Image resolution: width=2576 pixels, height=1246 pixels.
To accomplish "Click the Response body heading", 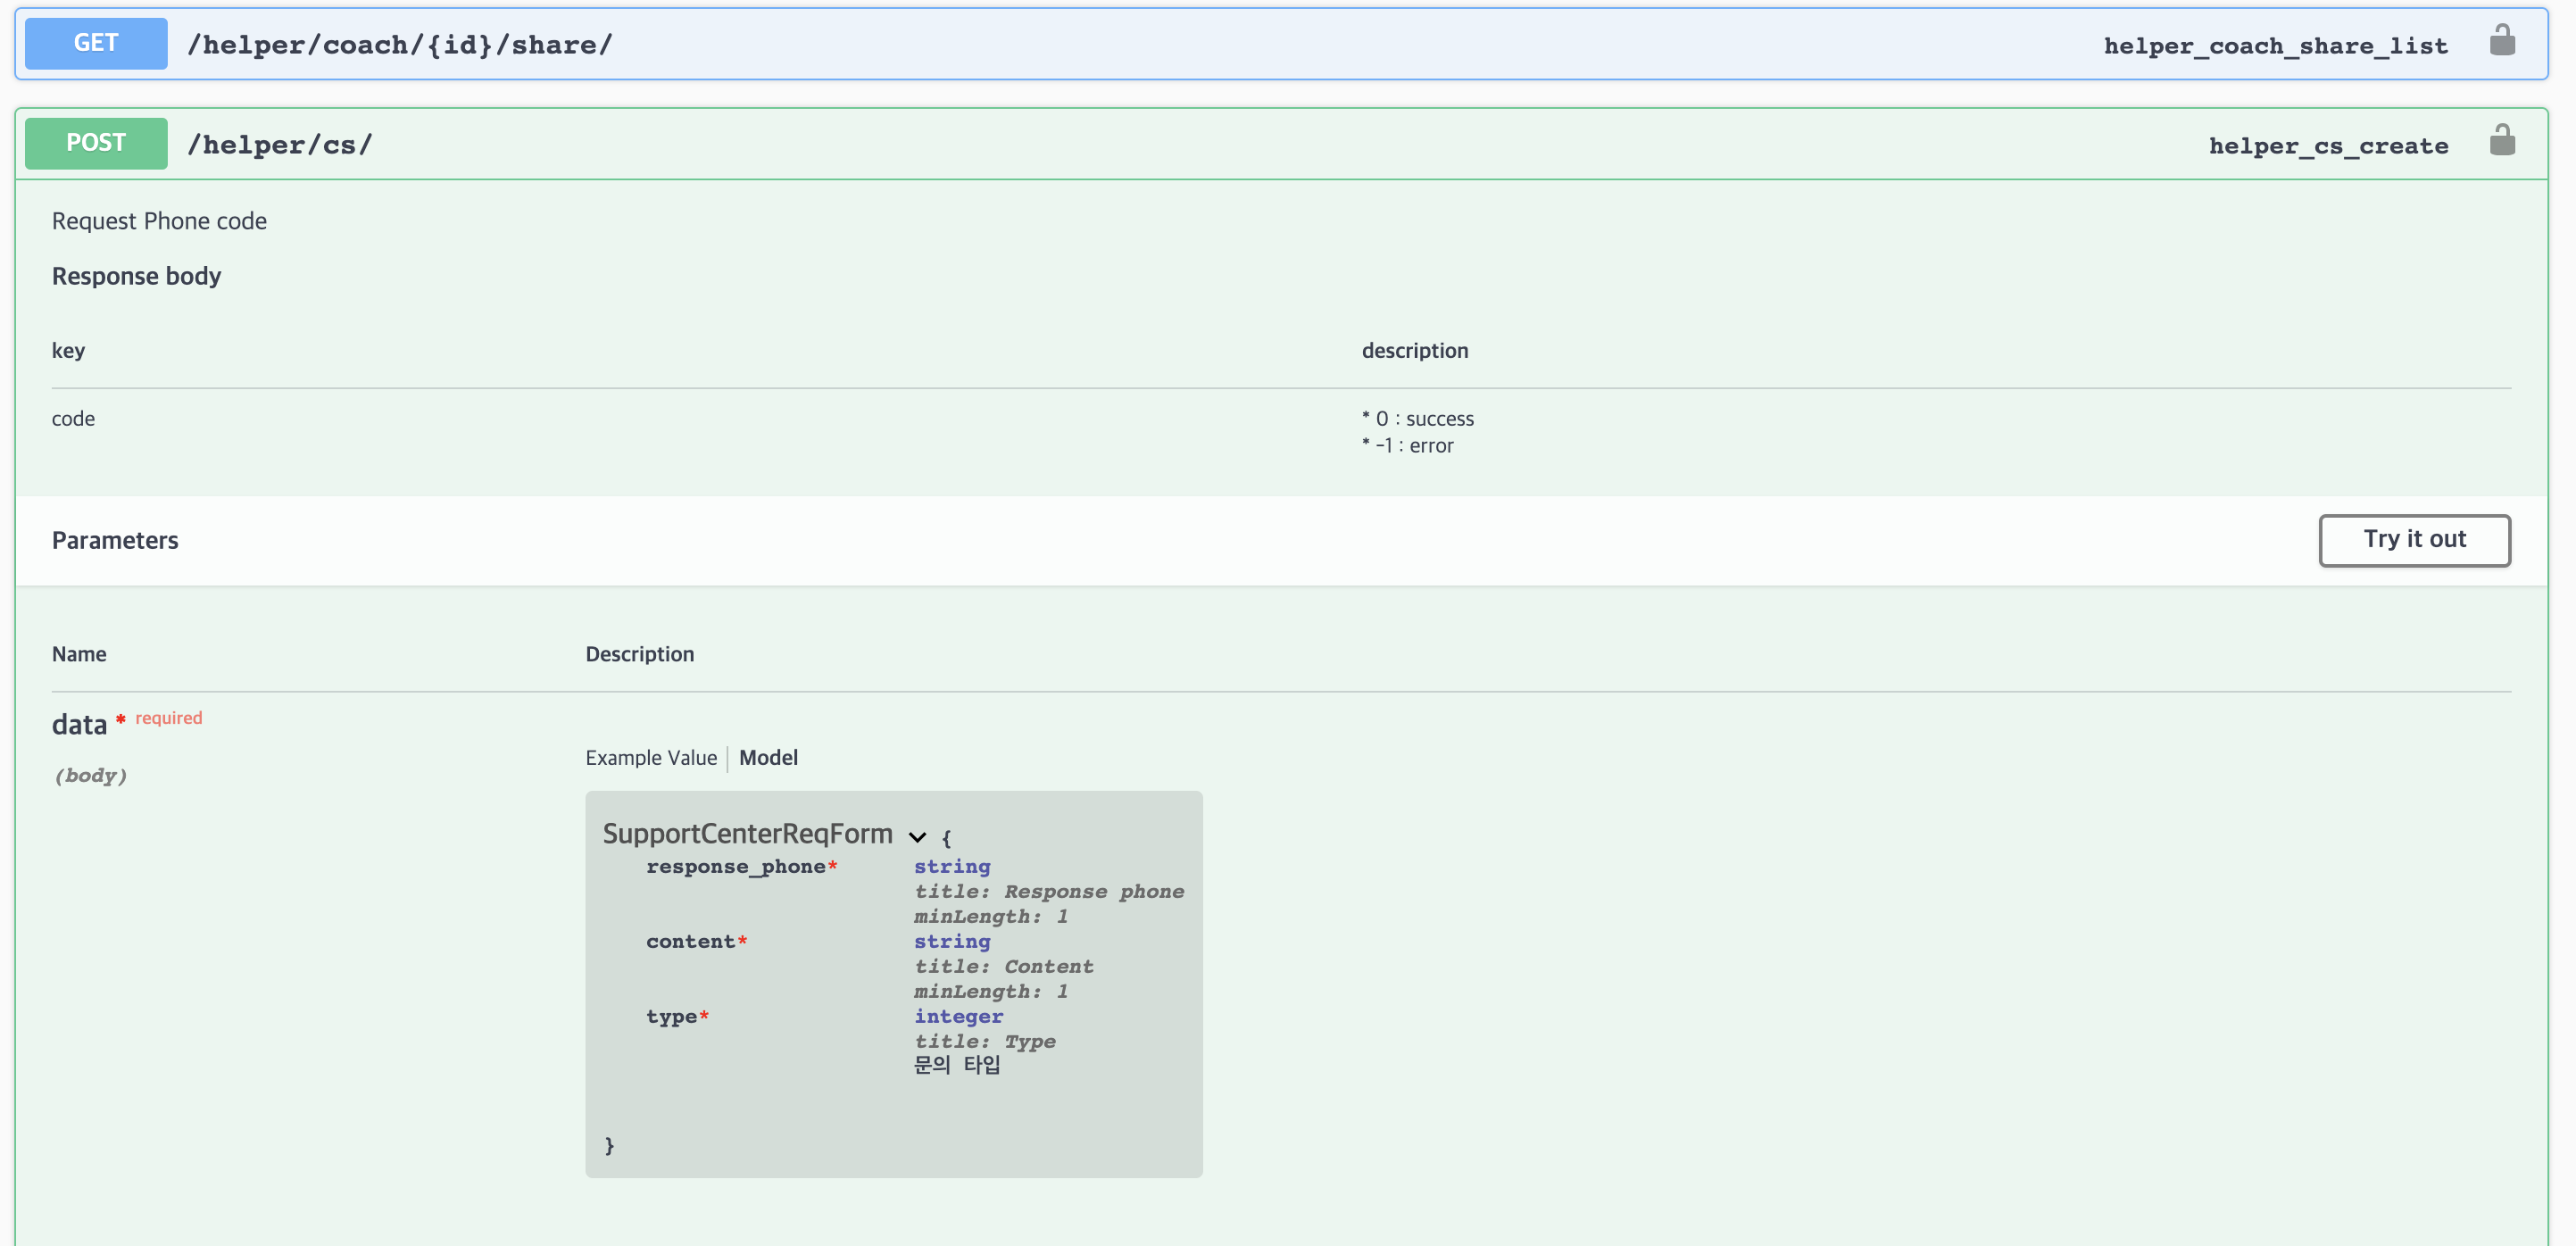I will click(136, 276).
